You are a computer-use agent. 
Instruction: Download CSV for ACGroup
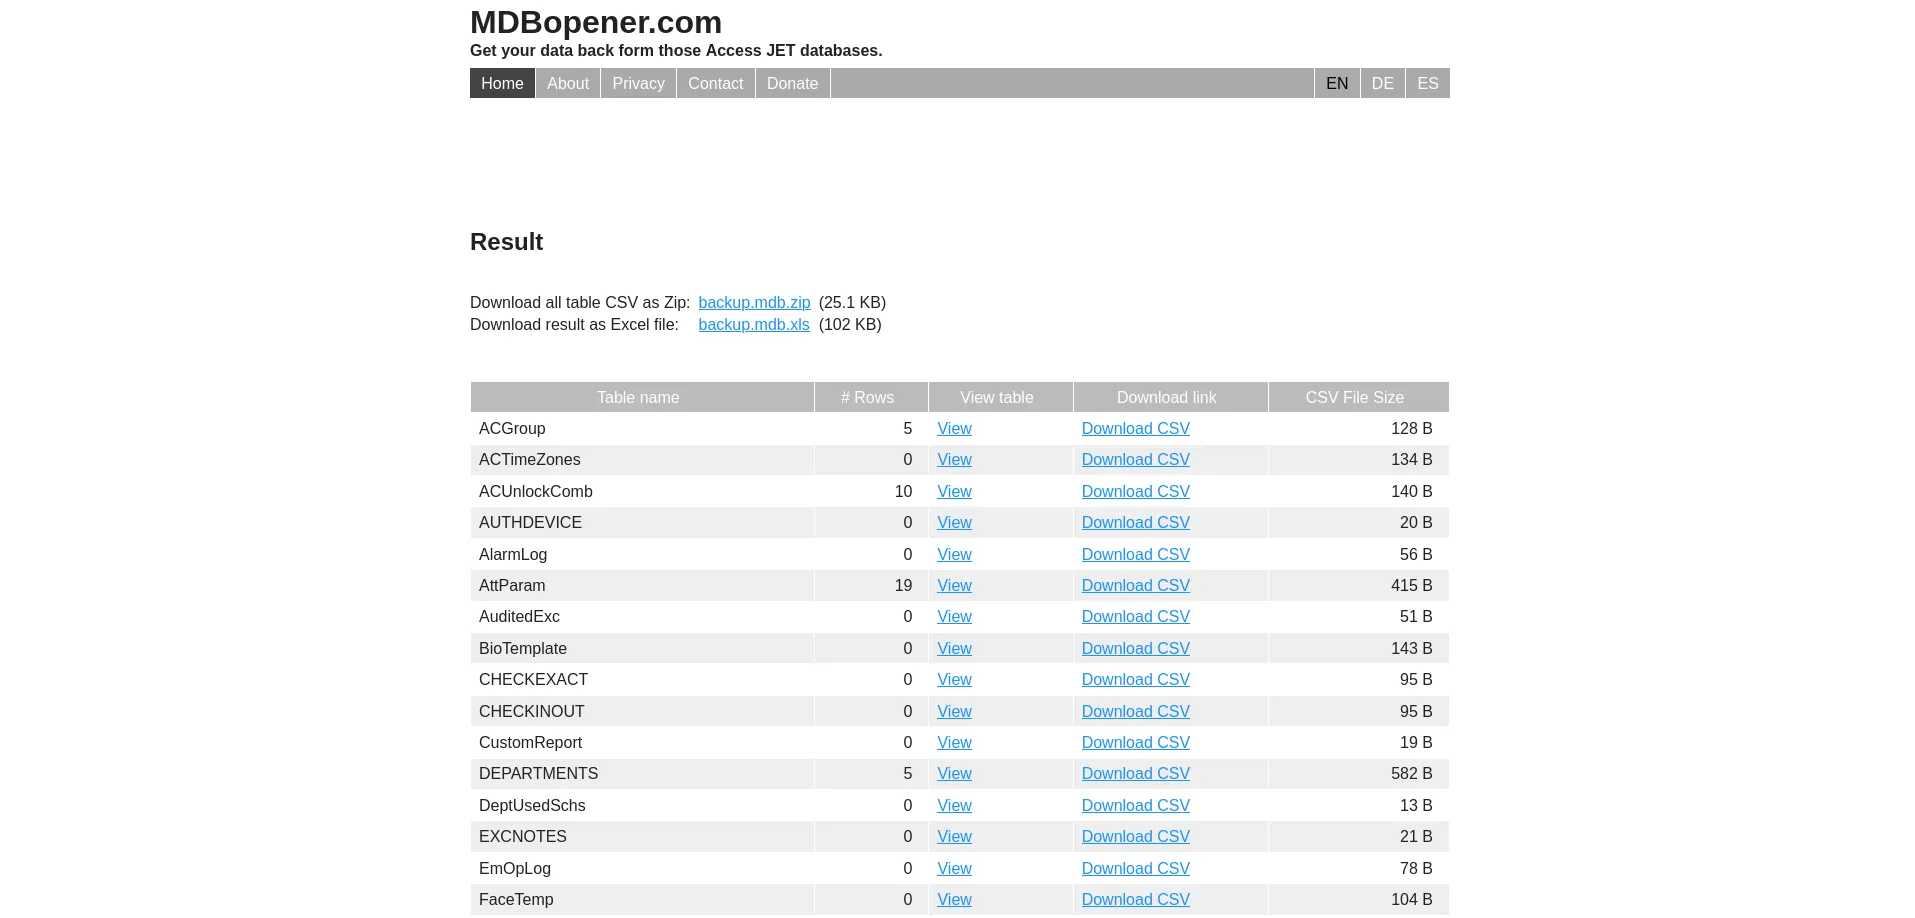click(1136, 428)
